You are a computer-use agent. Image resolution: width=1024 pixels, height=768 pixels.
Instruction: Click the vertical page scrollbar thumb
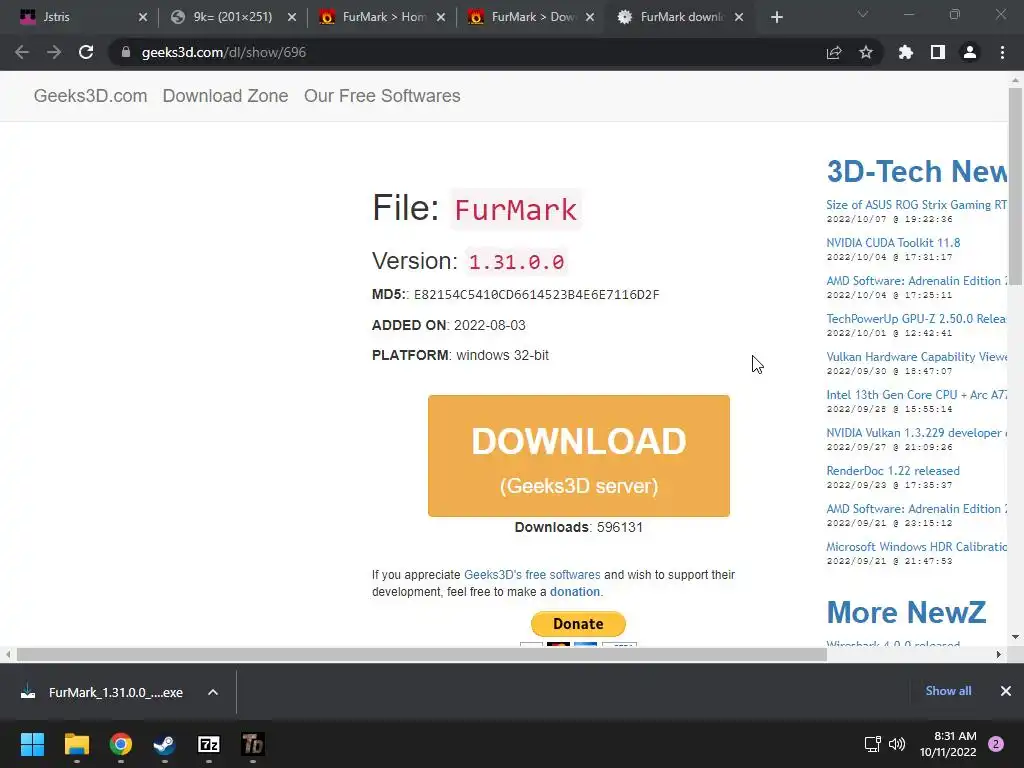click(x=1016, y=186)
